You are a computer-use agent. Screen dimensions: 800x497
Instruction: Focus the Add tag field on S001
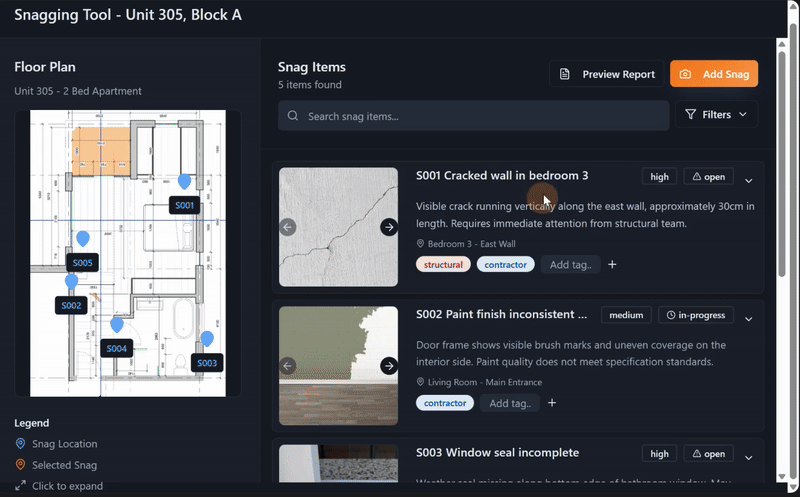570,264
